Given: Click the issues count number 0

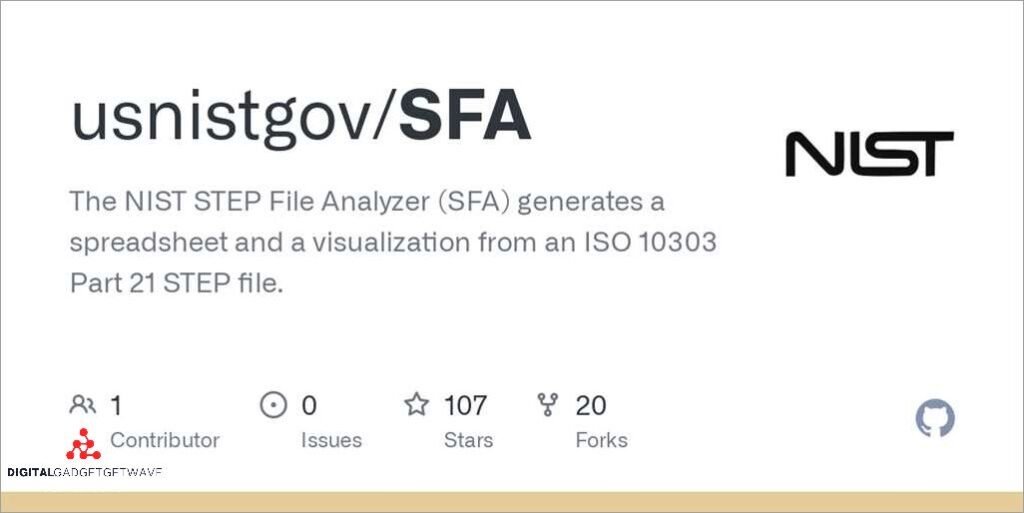Looking at the screenshot, I should (309, 405).
